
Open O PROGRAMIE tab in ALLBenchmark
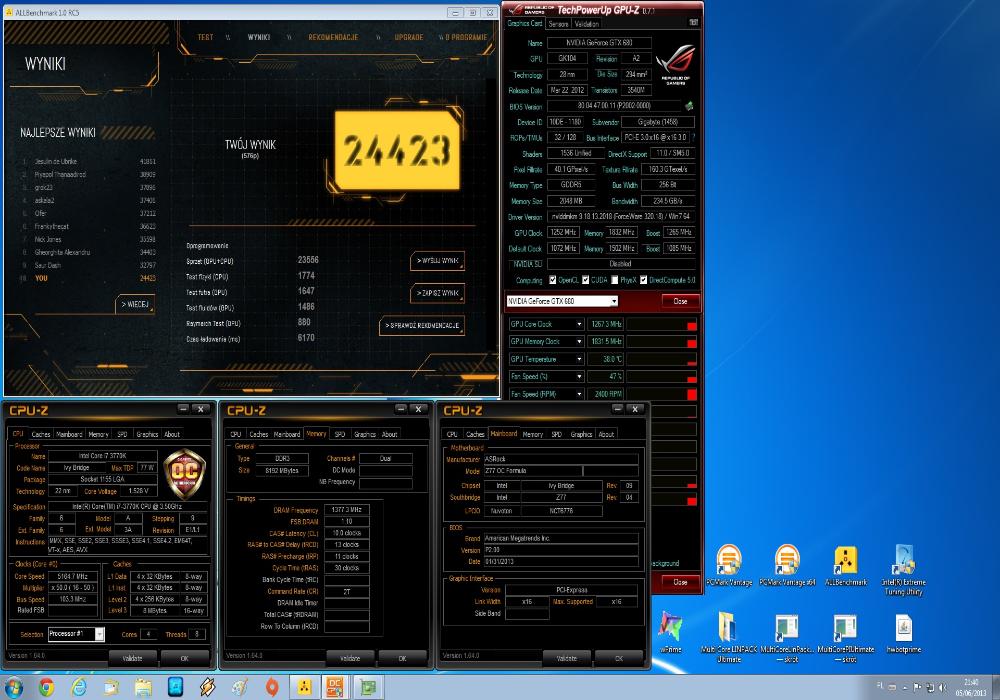pos(466,37)
